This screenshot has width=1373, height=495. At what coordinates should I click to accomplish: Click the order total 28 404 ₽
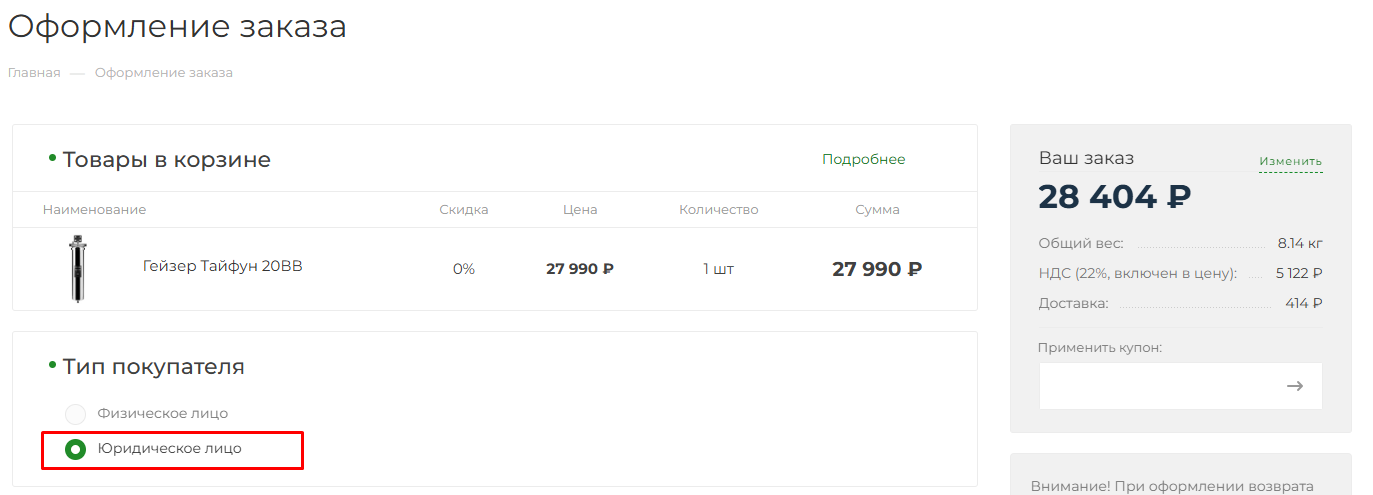click(1114, 197)
